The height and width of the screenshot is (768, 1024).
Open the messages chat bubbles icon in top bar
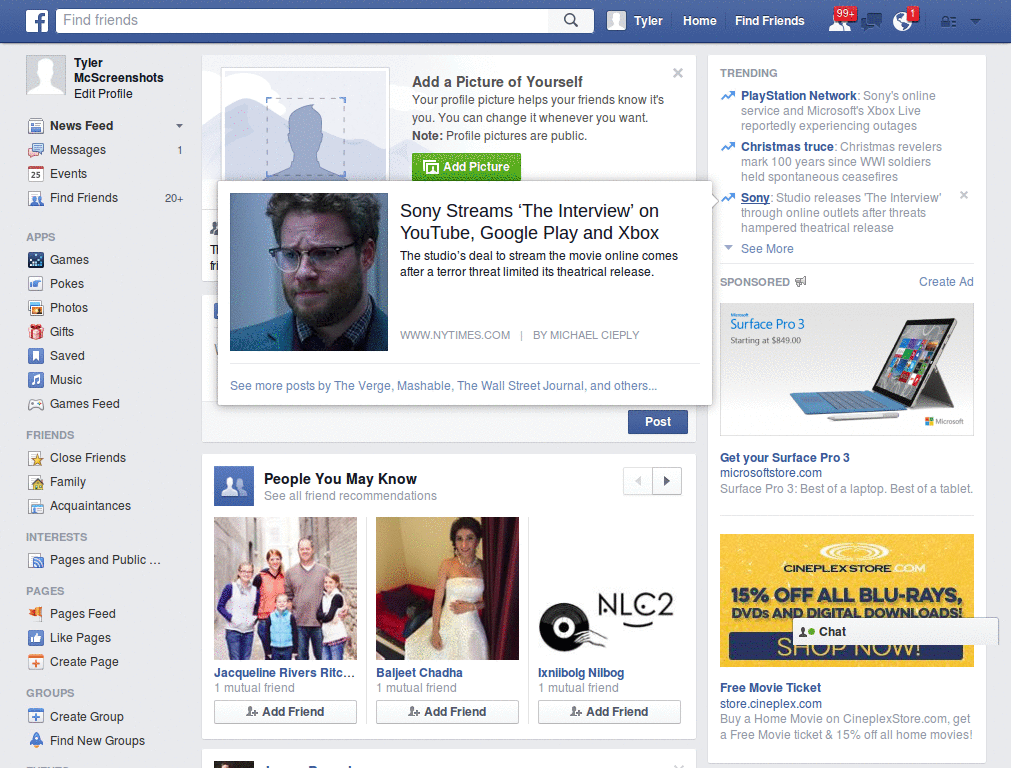[871, 22]
